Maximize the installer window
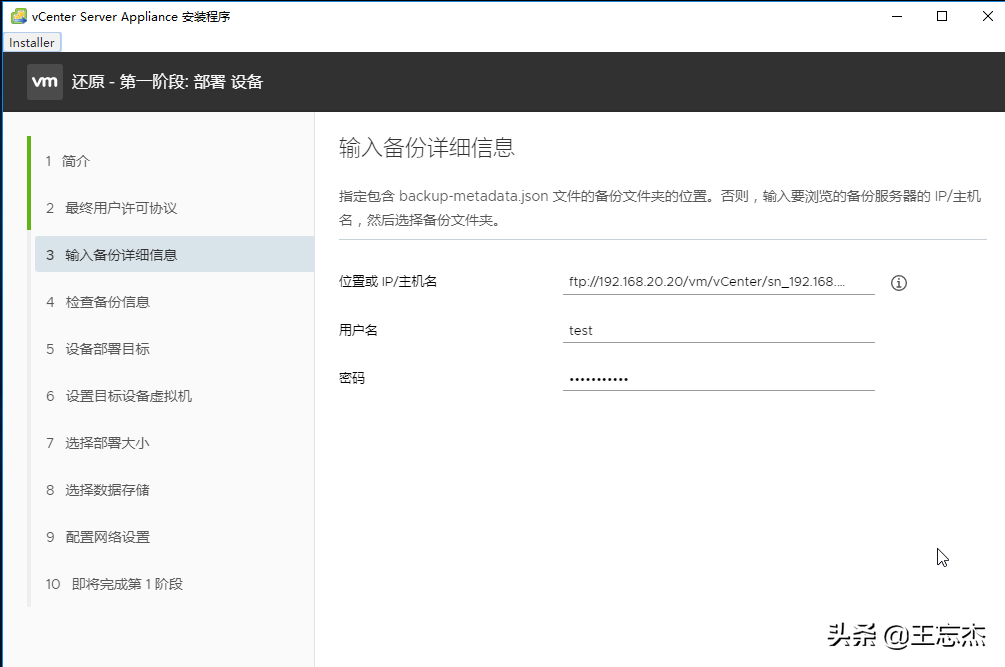Screen dimensions: 1005x667 click(x=942, y=16)
